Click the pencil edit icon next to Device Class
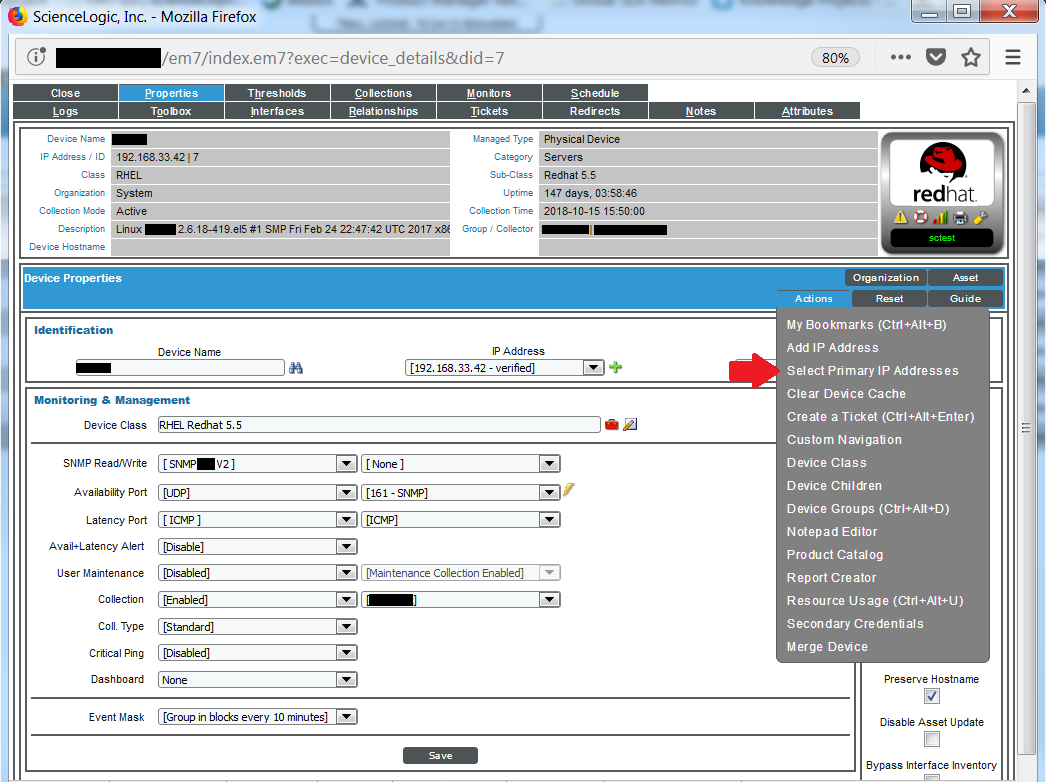Viewport: 1046px width, 782px height. point(630,424)
